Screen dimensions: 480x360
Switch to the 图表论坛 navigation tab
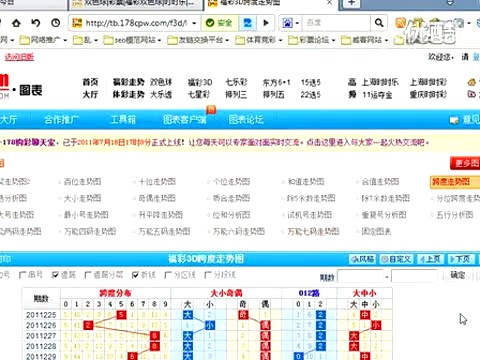[246, 119]
